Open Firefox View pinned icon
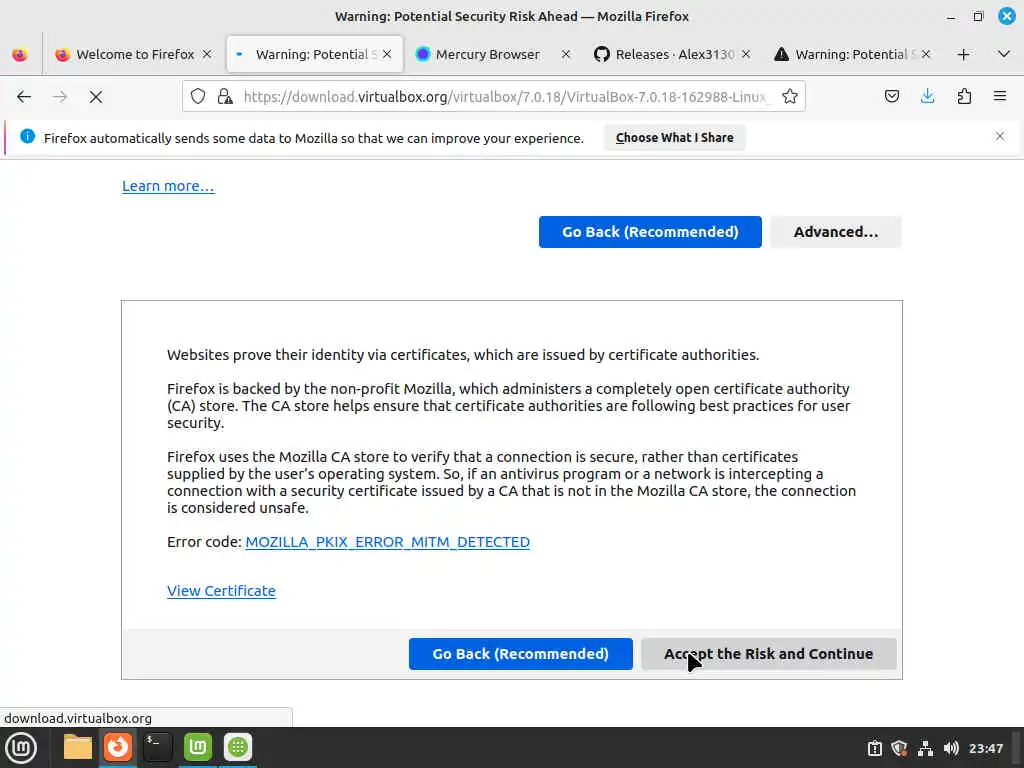This screenshot has height=768, width=1024. pos(20,54)
